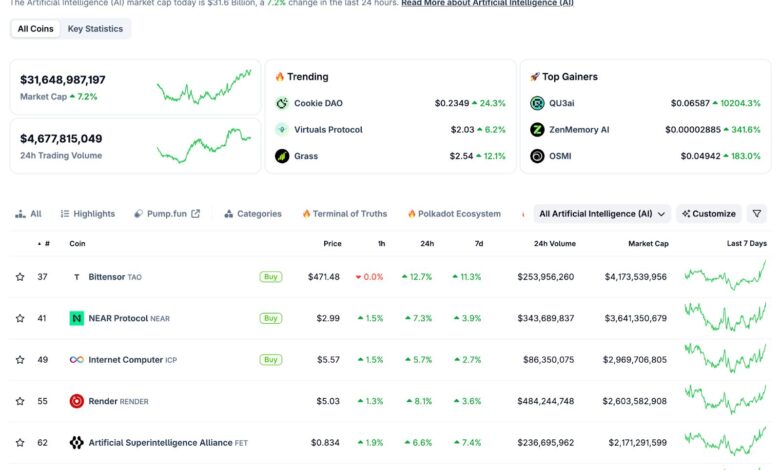
Task: Click the $0.834 price value
Action: coord(325,443)
